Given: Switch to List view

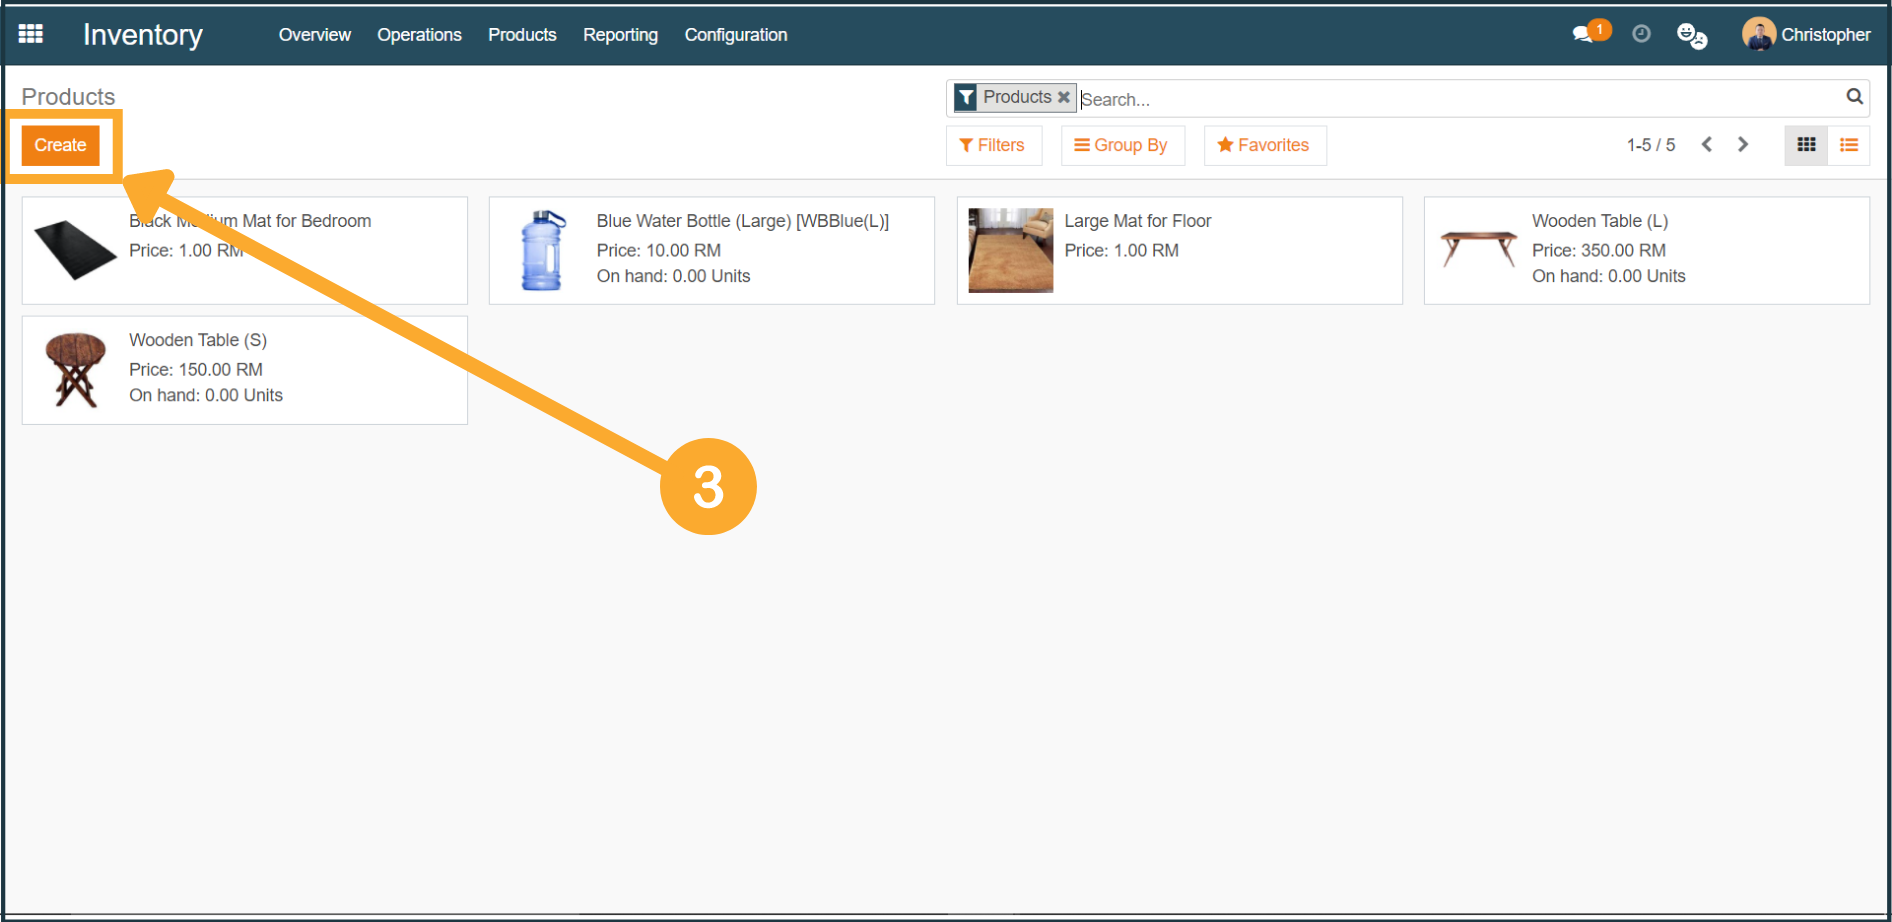Looking at the screenshot, I should coord(1849,145).
